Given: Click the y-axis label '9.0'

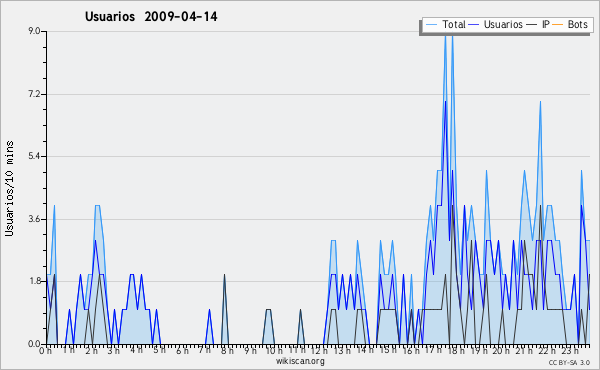Looking at the screenshot, I should point(35,31).
